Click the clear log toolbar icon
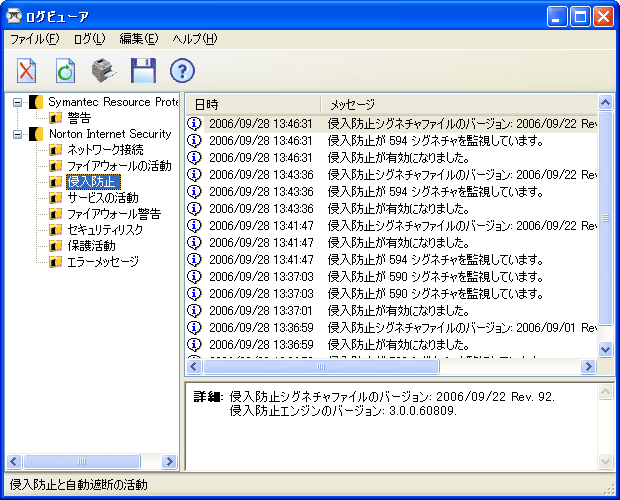620x500 pixels. click(x=26, y=71)
